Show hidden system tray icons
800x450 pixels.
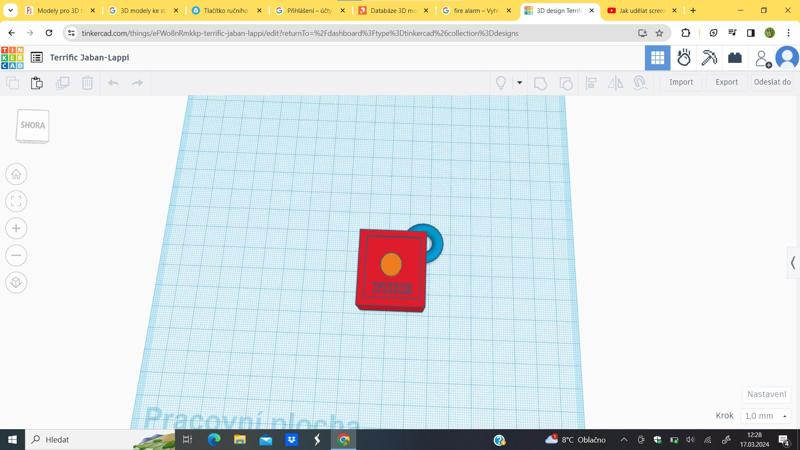624,439
